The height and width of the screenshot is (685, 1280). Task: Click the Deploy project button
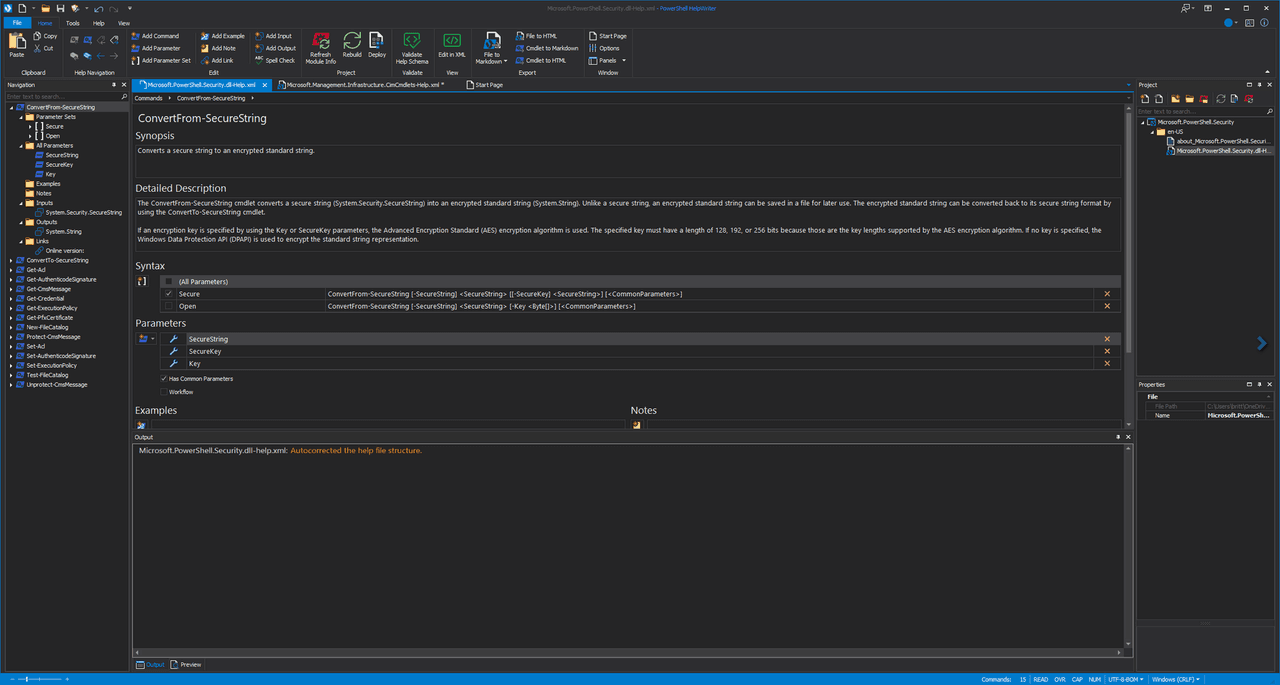point(377,45)
